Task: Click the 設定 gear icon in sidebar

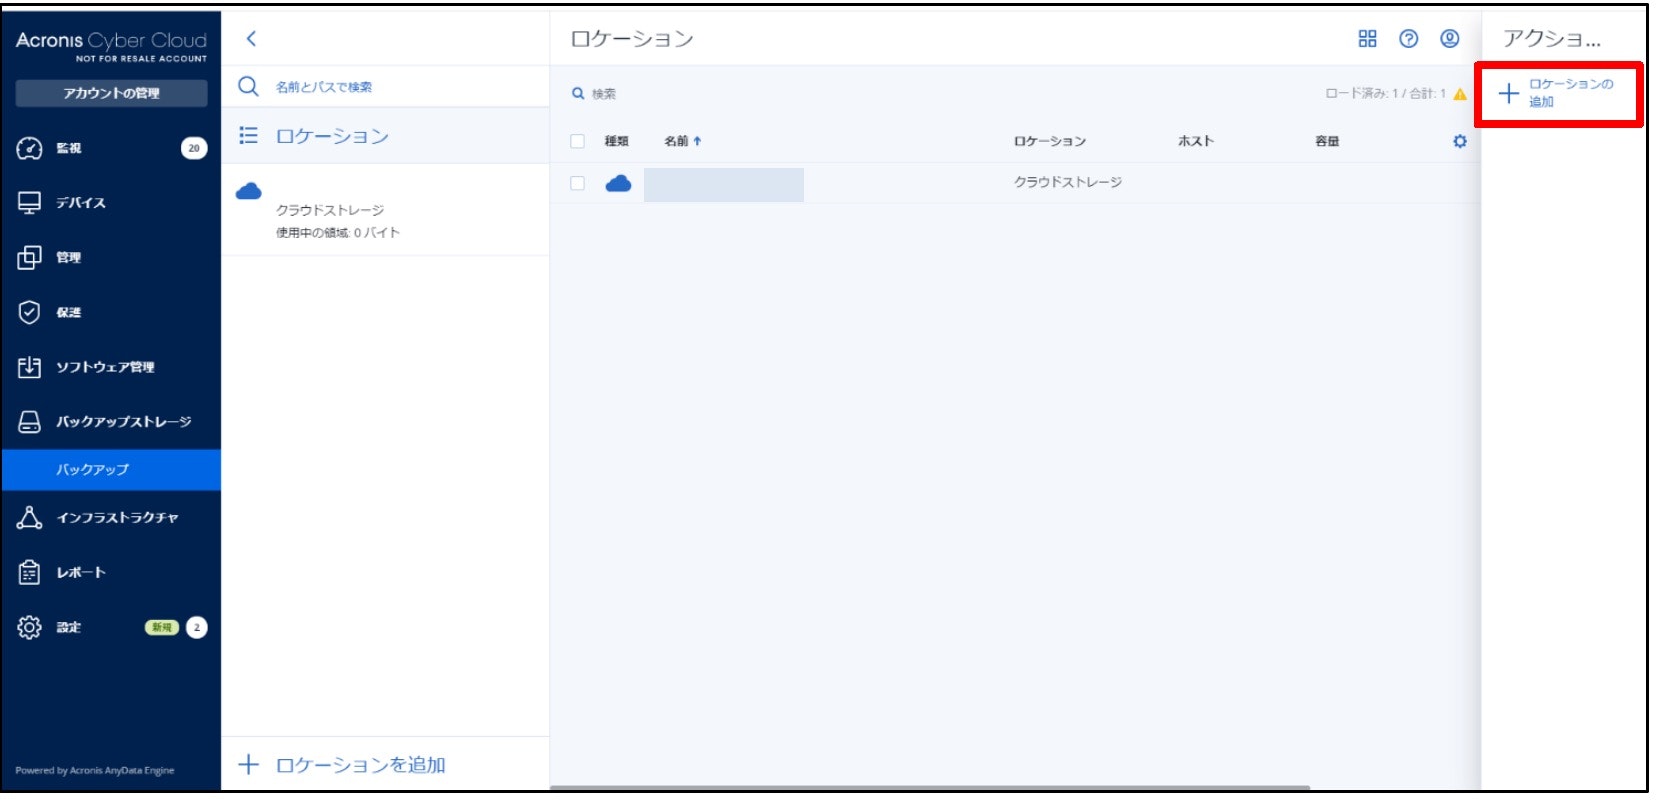Action: pos(29,627)
